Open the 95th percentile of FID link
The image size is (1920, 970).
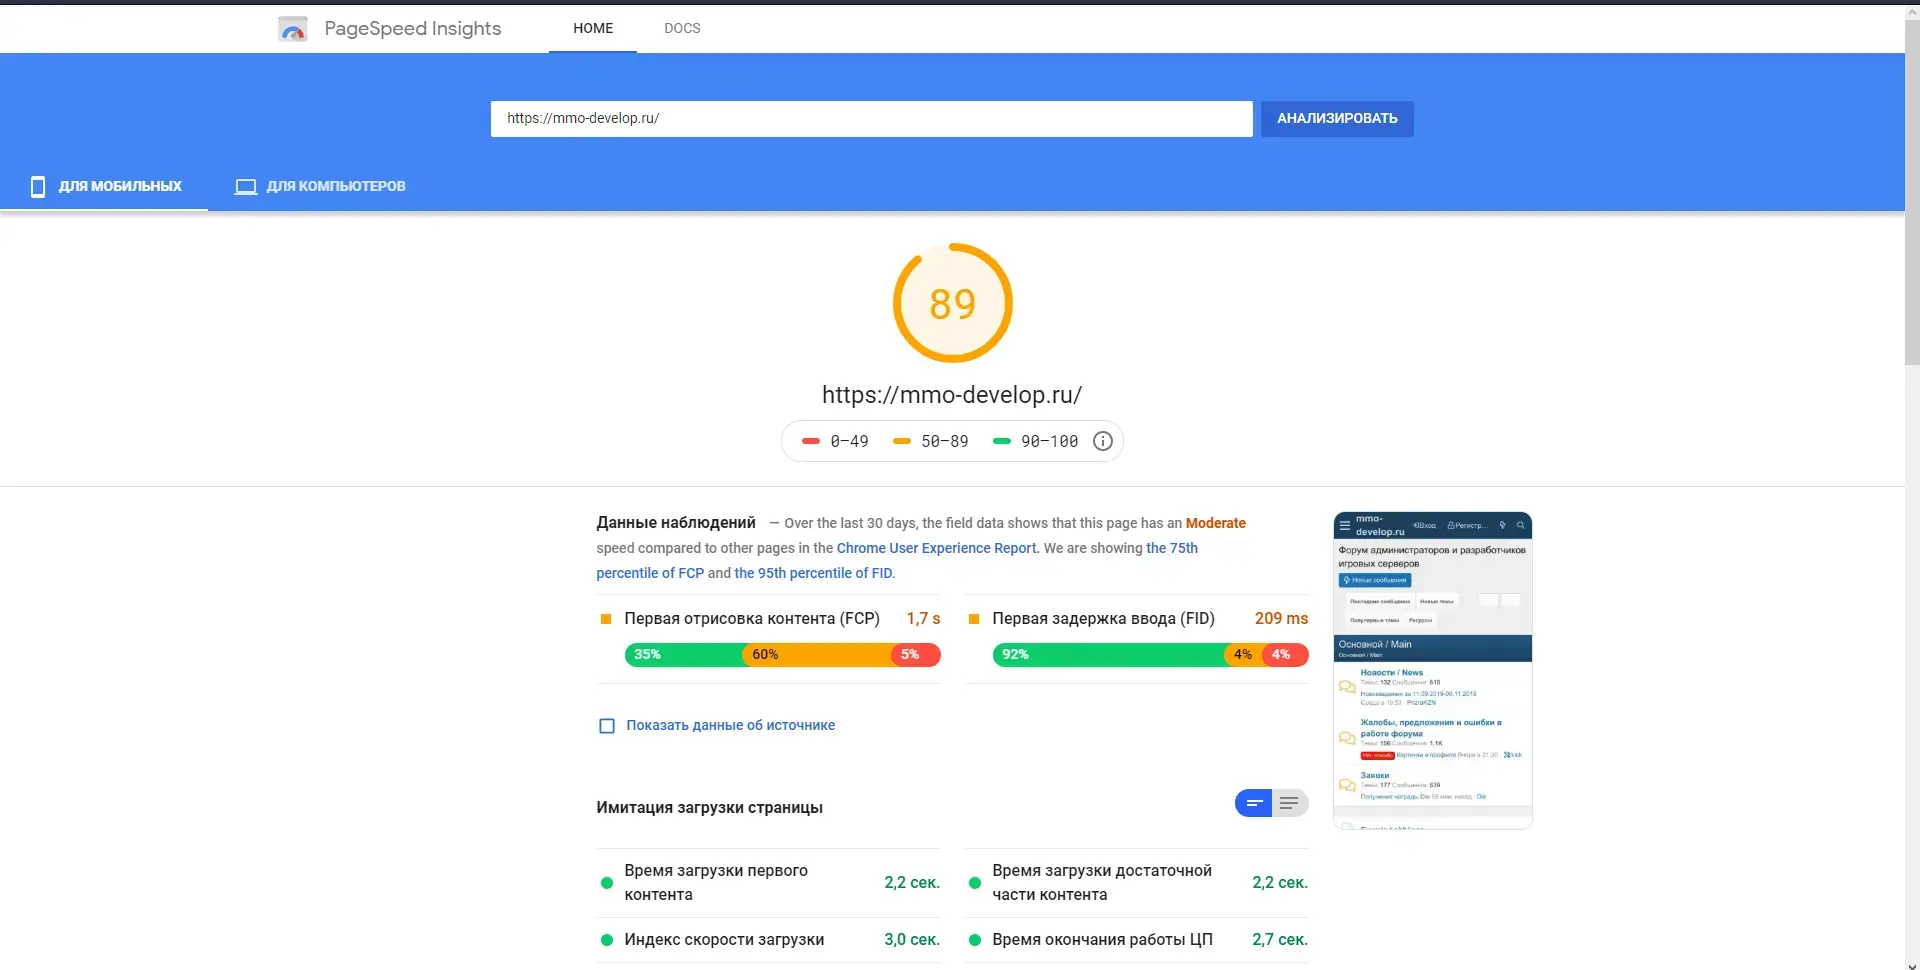[813, 573]
